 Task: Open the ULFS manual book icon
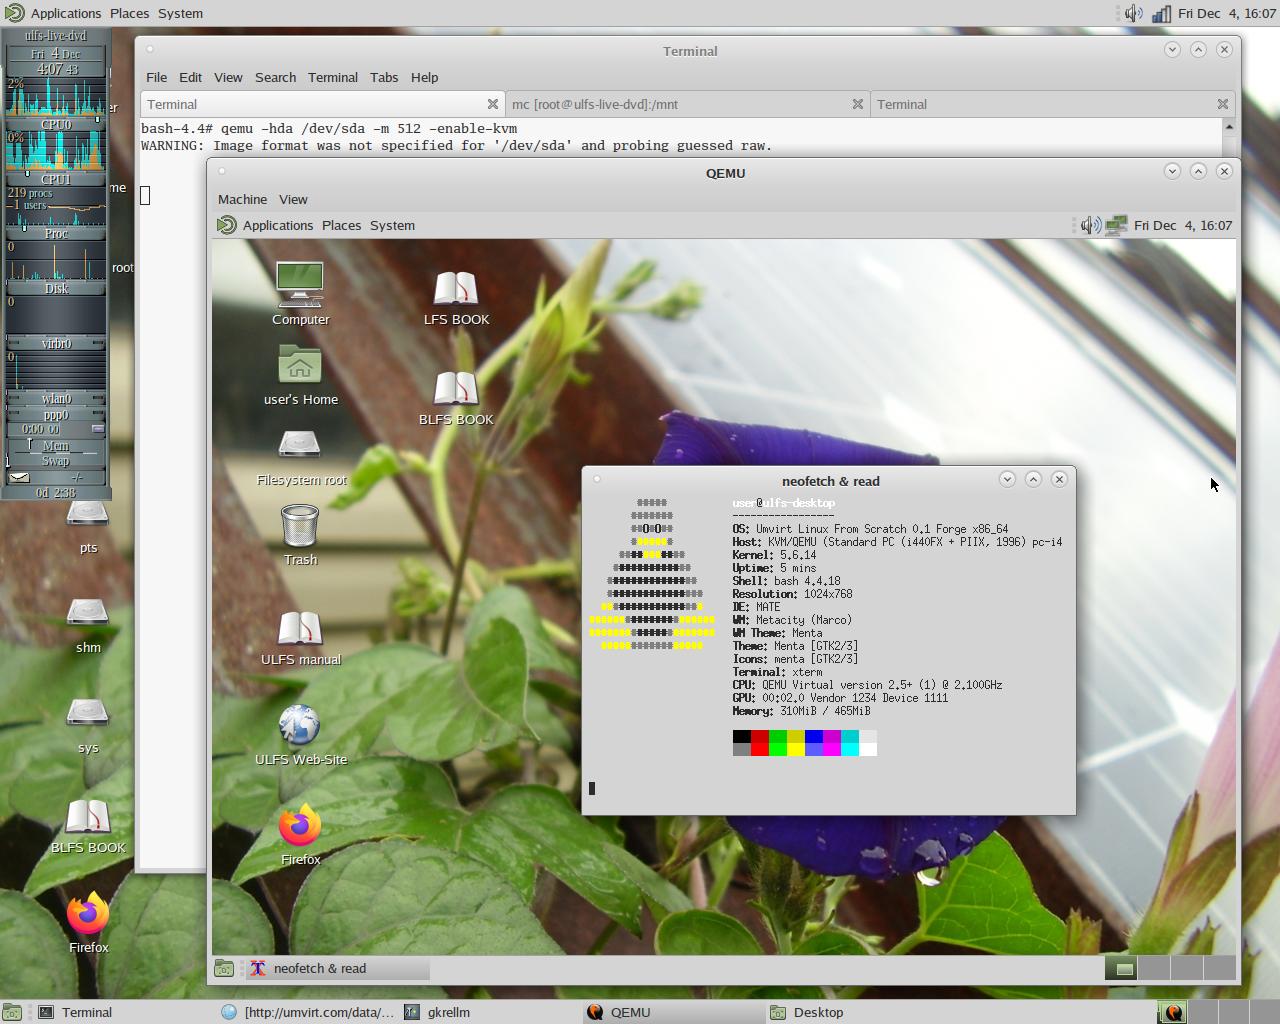[x=300, y=628]
